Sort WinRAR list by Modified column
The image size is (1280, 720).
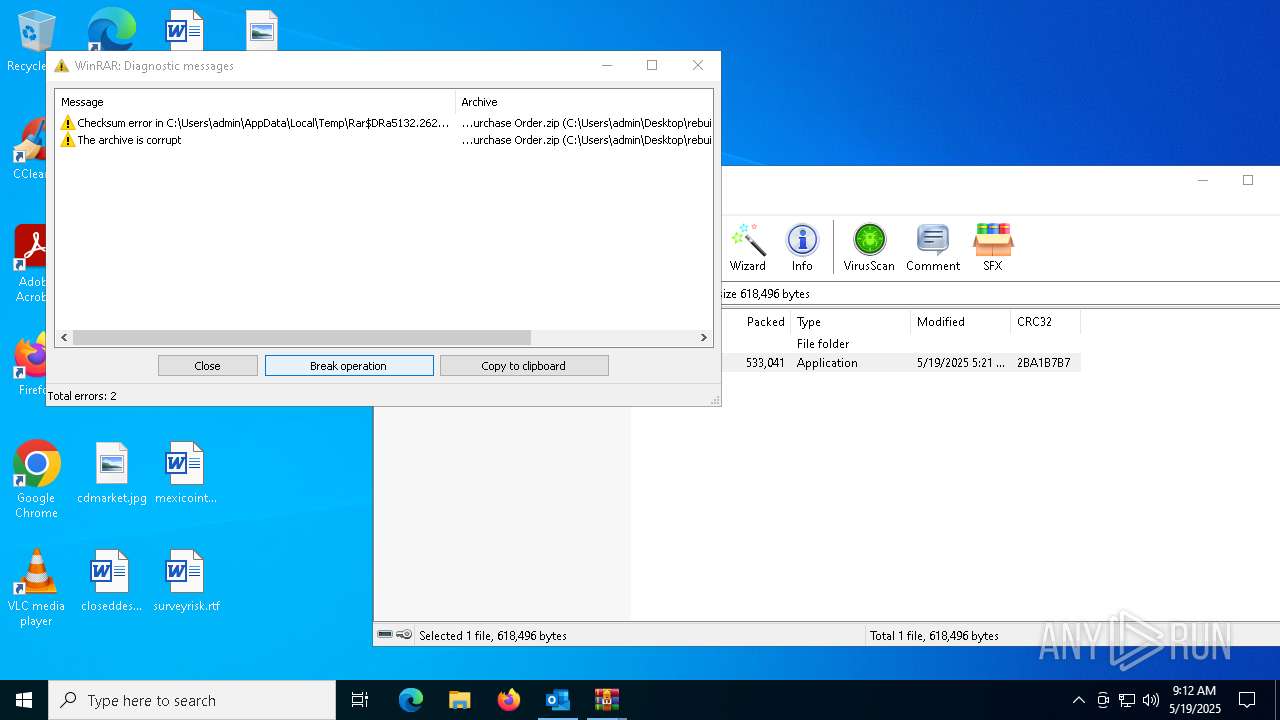tap(960, 322)
